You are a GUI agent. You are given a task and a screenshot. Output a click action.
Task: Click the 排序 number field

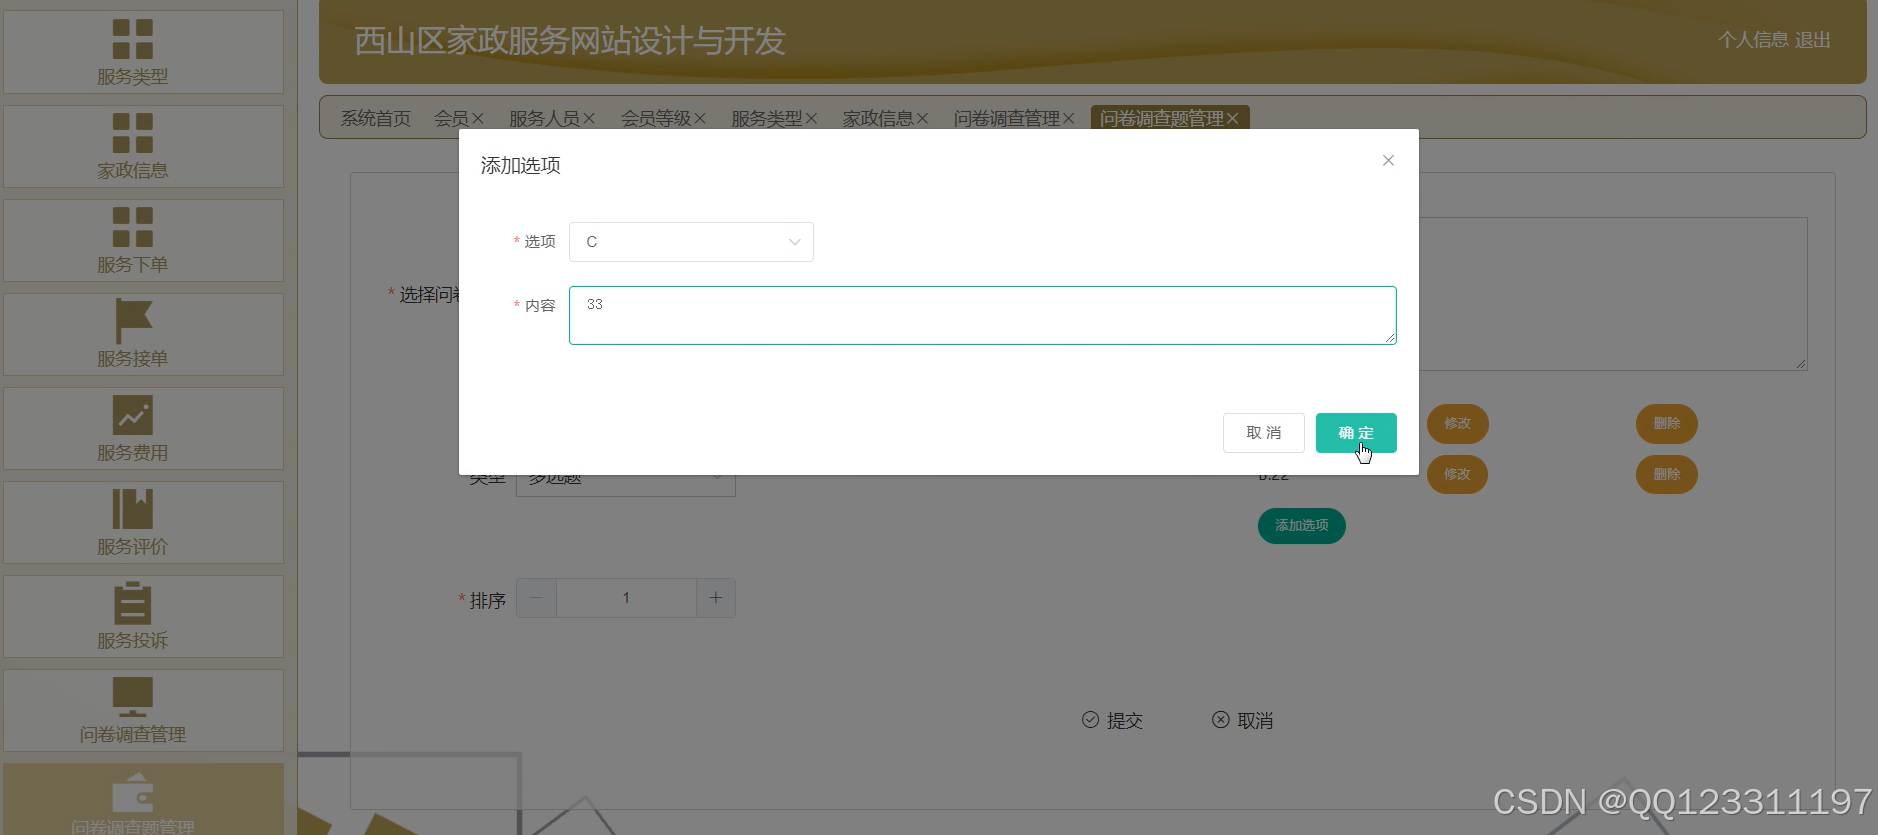click(626, 598)
